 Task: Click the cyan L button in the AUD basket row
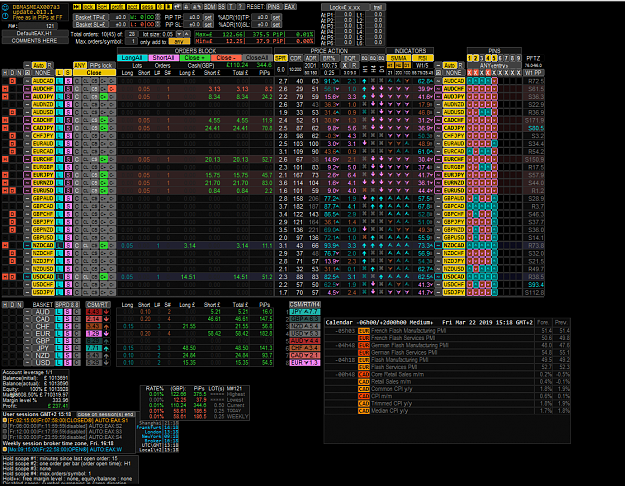59,312
